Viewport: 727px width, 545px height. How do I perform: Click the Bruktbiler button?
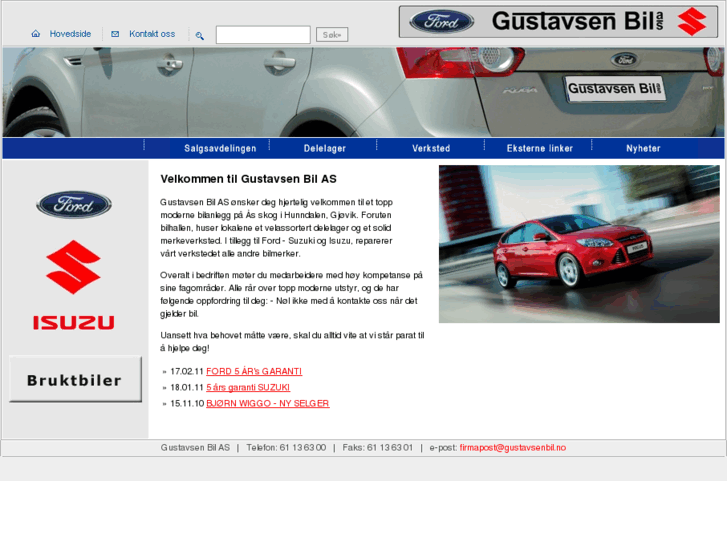coord(76,379)
